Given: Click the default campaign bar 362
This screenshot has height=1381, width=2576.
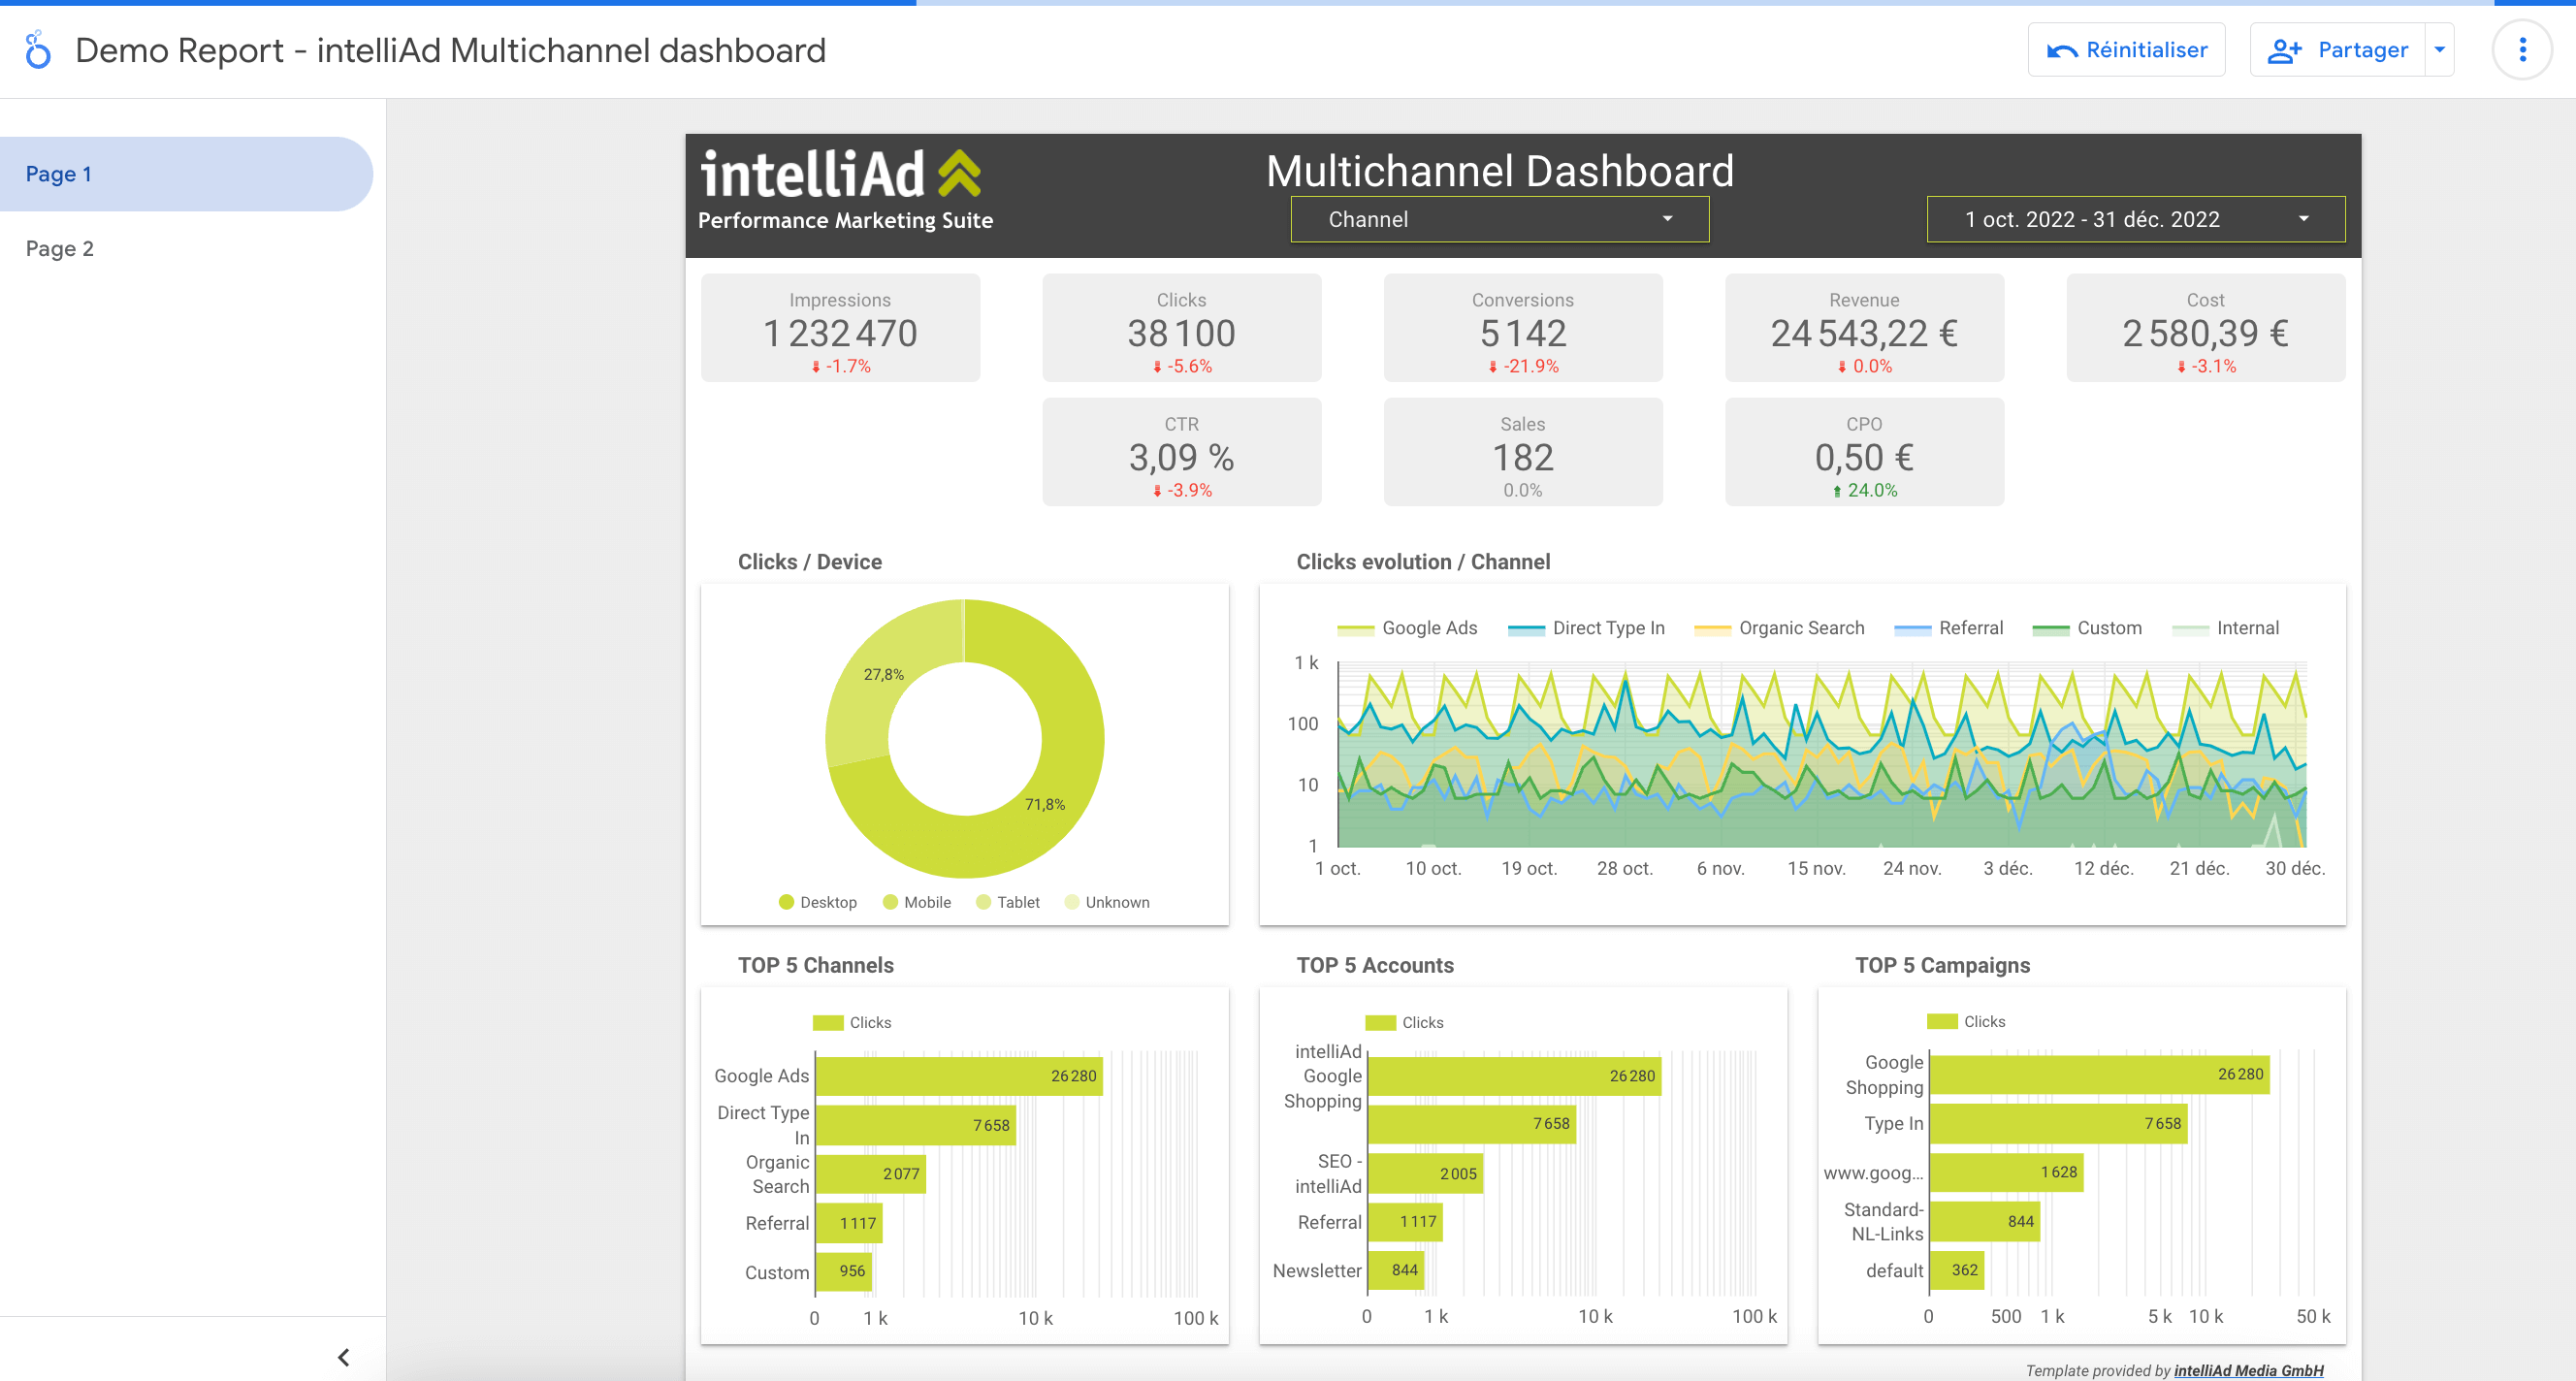Looking at the screenshot, I should 1956,1270.
